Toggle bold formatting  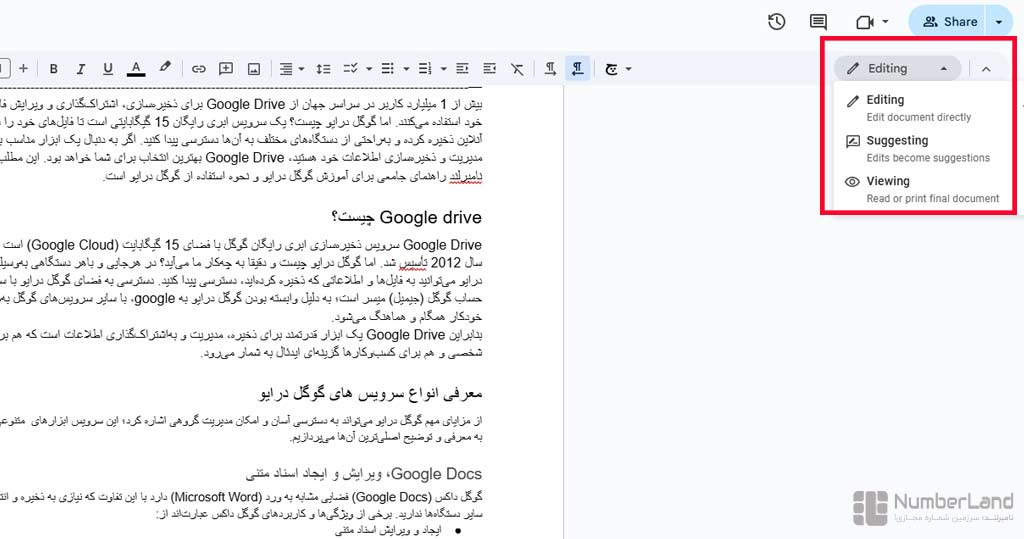[54, 69]
